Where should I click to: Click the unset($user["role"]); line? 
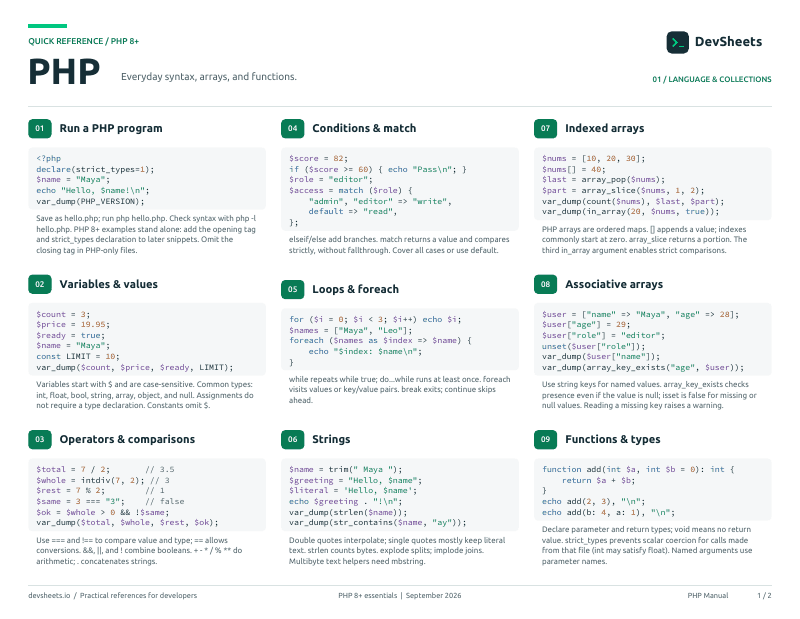click(x=593, y=346)
